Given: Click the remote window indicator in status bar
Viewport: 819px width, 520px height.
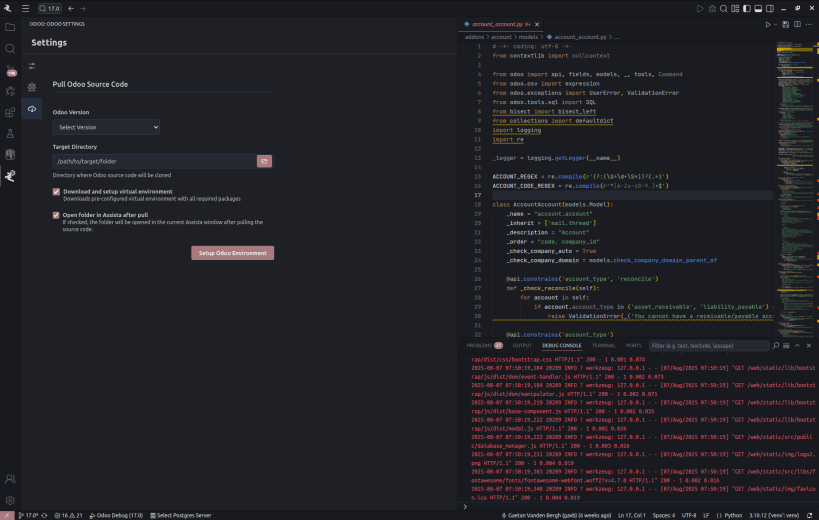Looking at the screenshot, I should pos(7,515).
